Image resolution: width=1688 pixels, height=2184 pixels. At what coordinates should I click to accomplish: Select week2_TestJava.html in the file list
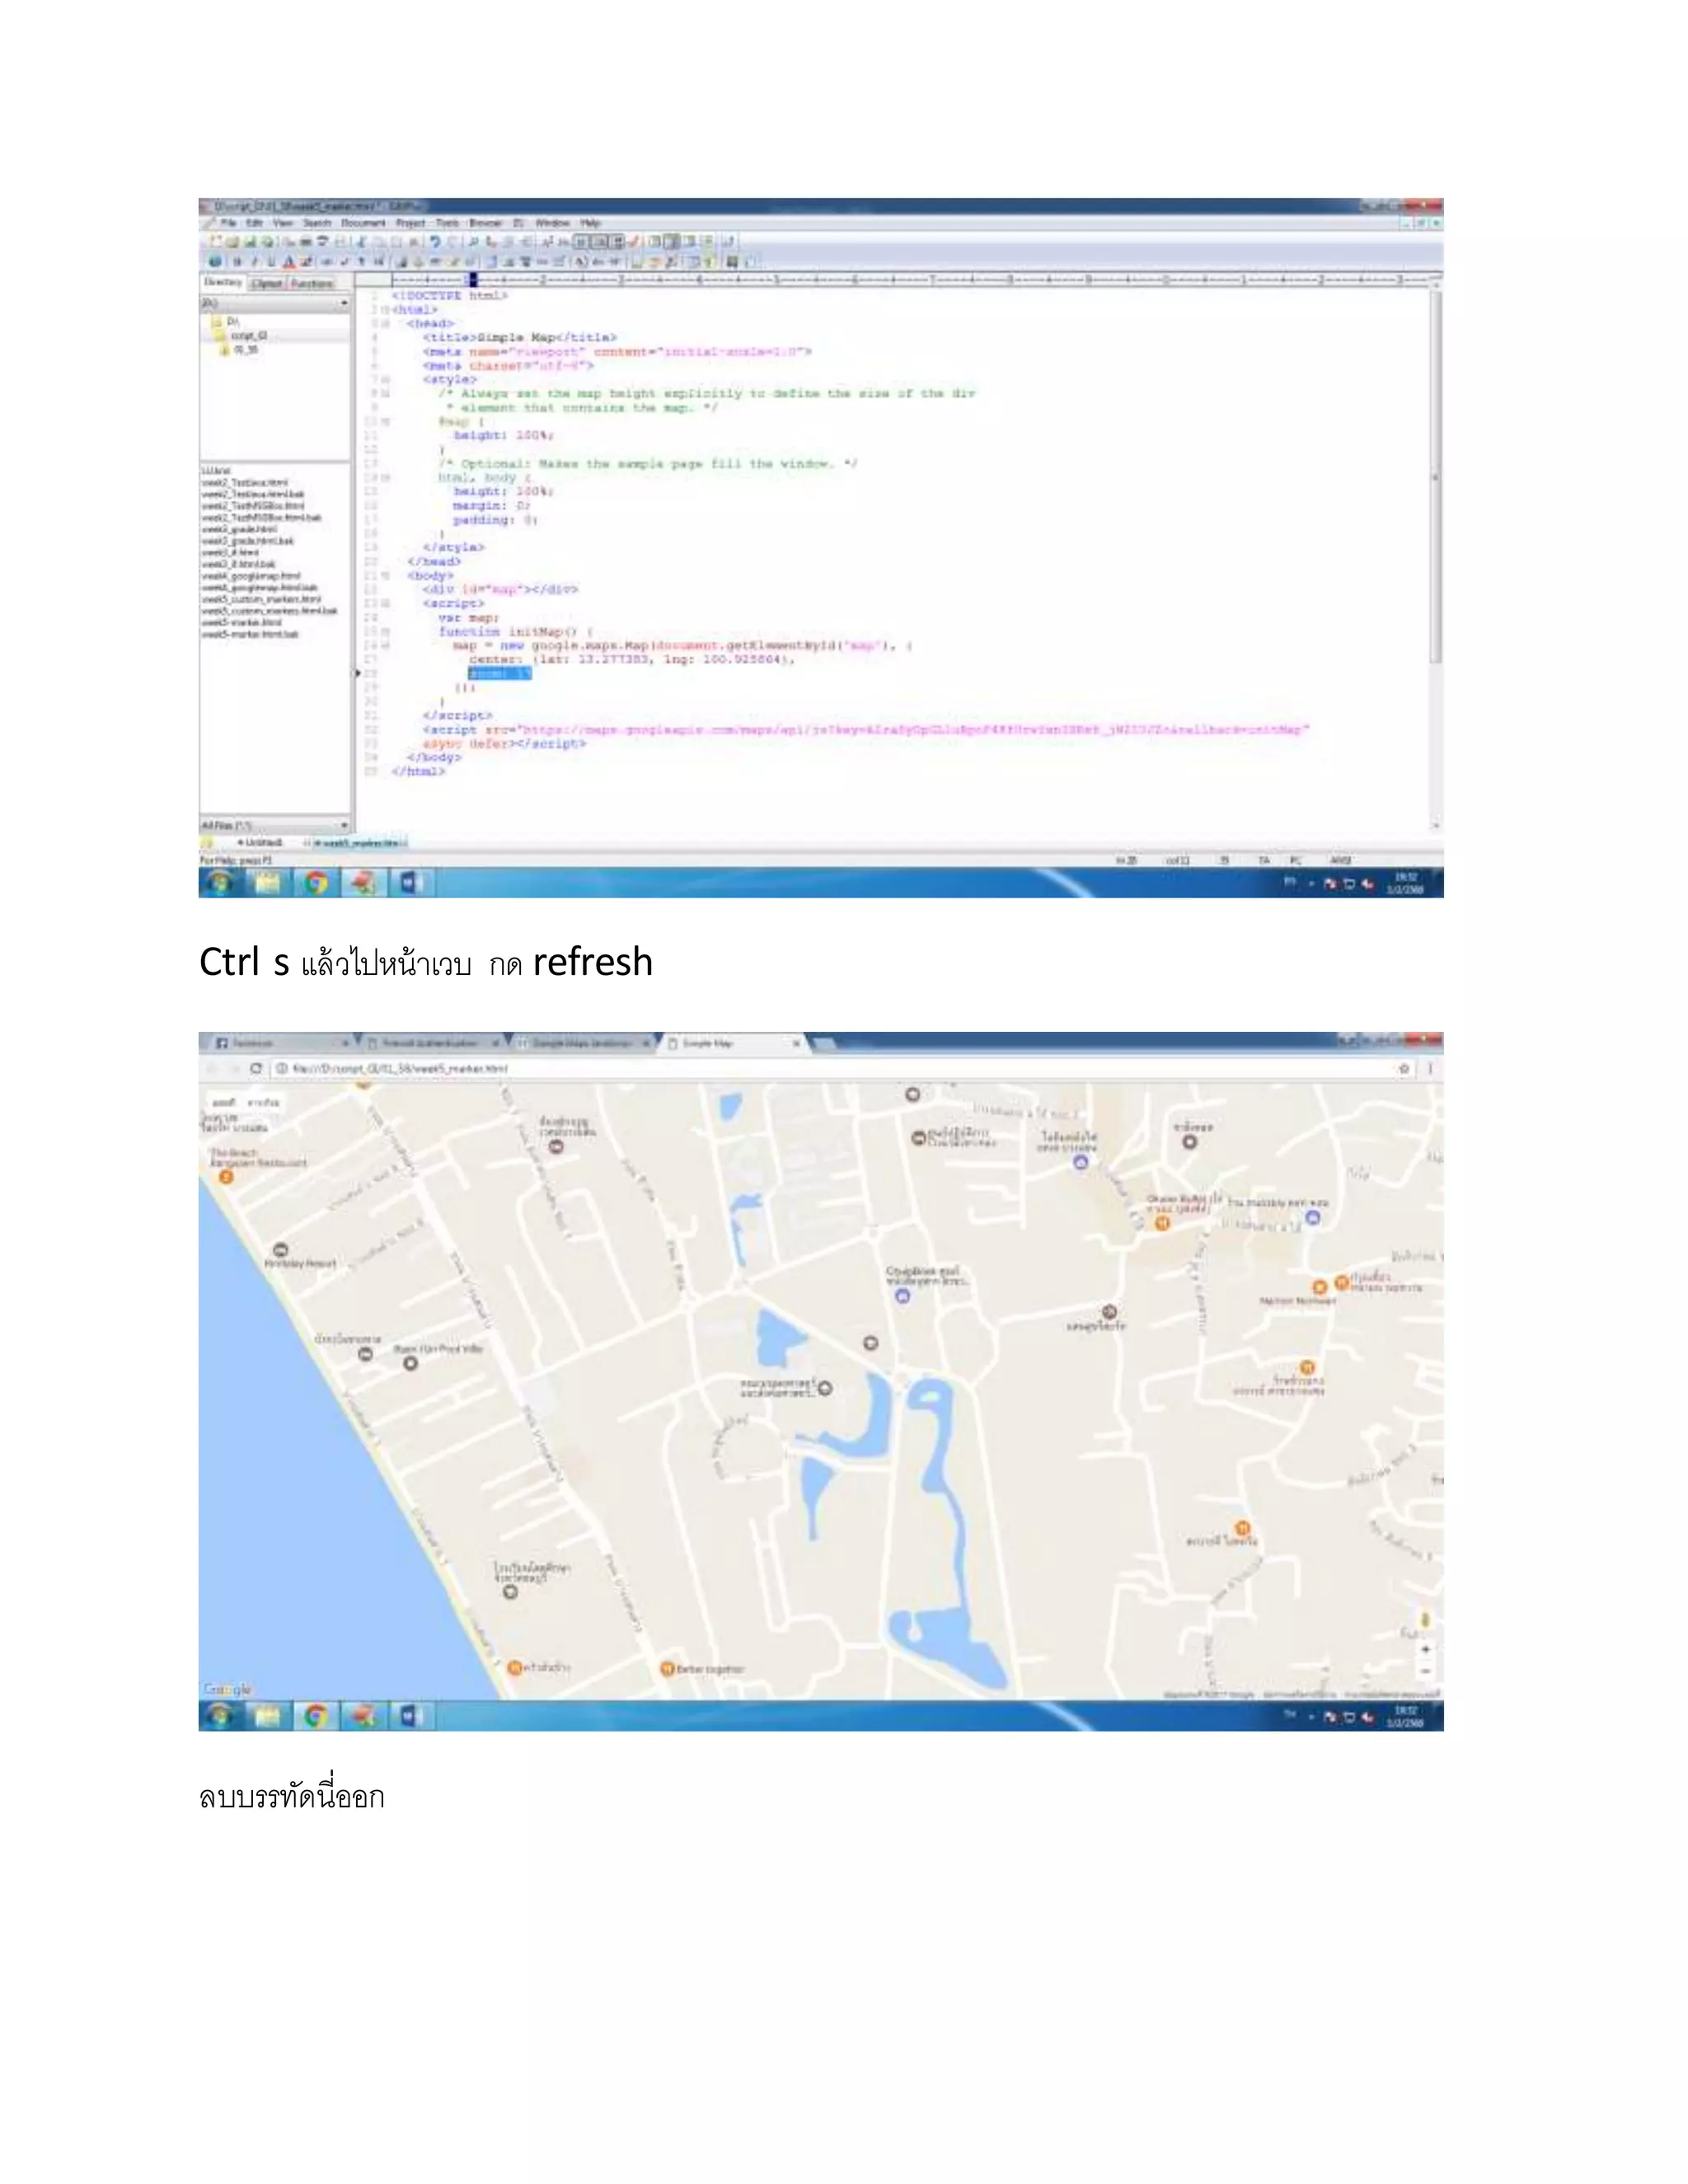click(x=245, y=482)
